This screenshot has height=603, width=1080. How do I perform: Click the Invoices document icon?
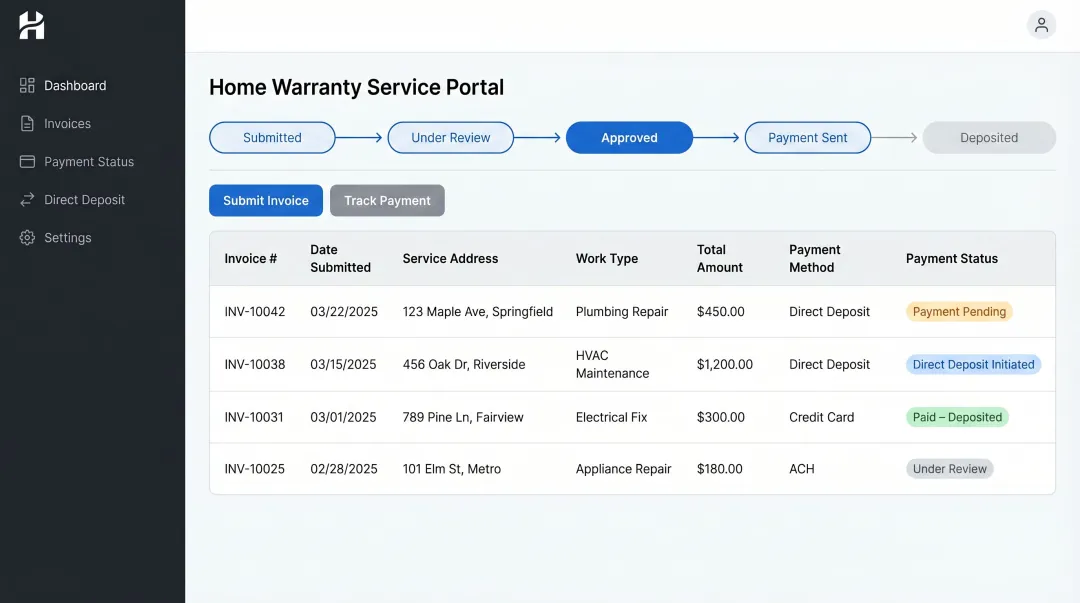[x=27, y=123]
